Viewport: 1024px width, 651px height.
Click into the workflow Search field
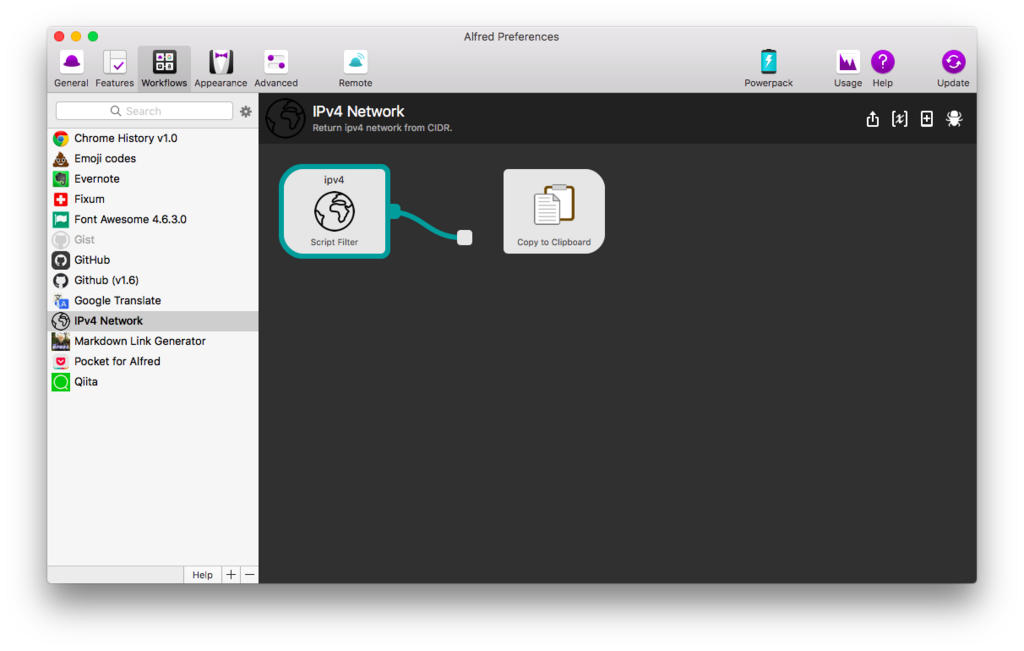pyautogui.click(x=144, y=111)
